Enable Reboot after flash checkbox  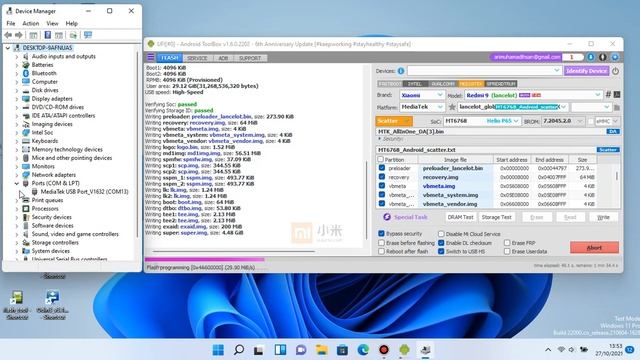coord(381,251)
